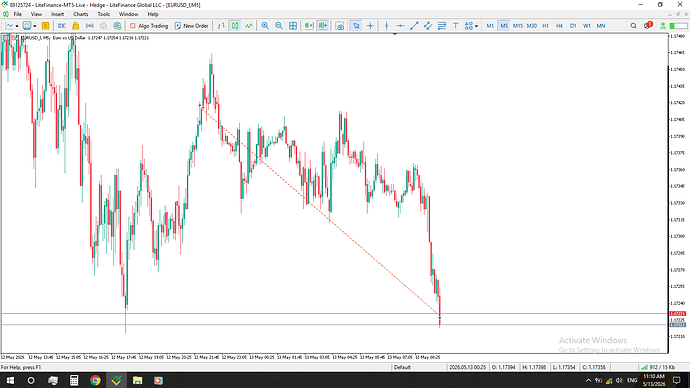Open File Explorer from the taskbar
This screenshot has width=690, height=388.
point(137,380)
